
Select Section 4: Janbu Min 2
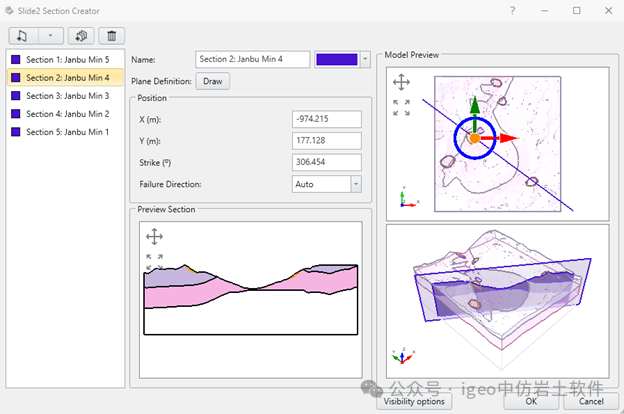click(65, 114)
